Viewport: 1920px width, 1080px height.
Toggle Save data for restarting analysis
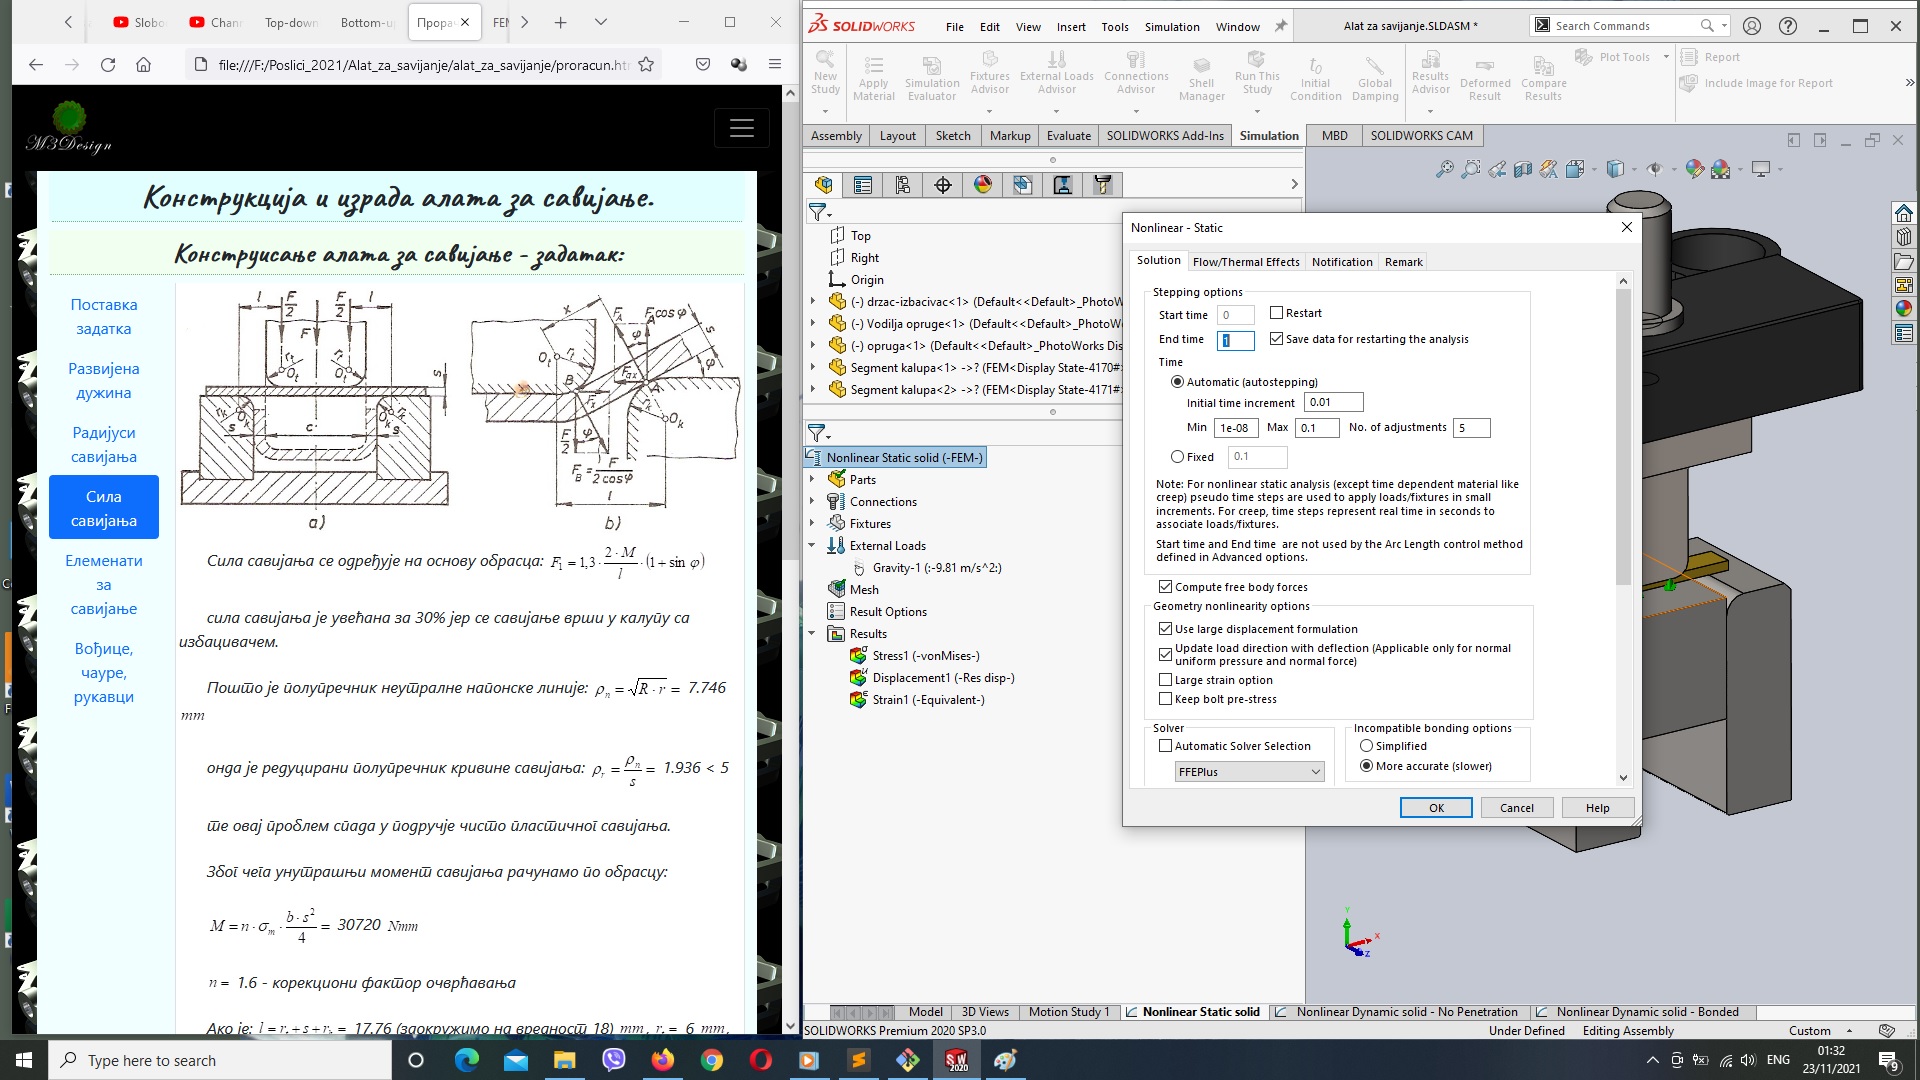(1275, 338)
